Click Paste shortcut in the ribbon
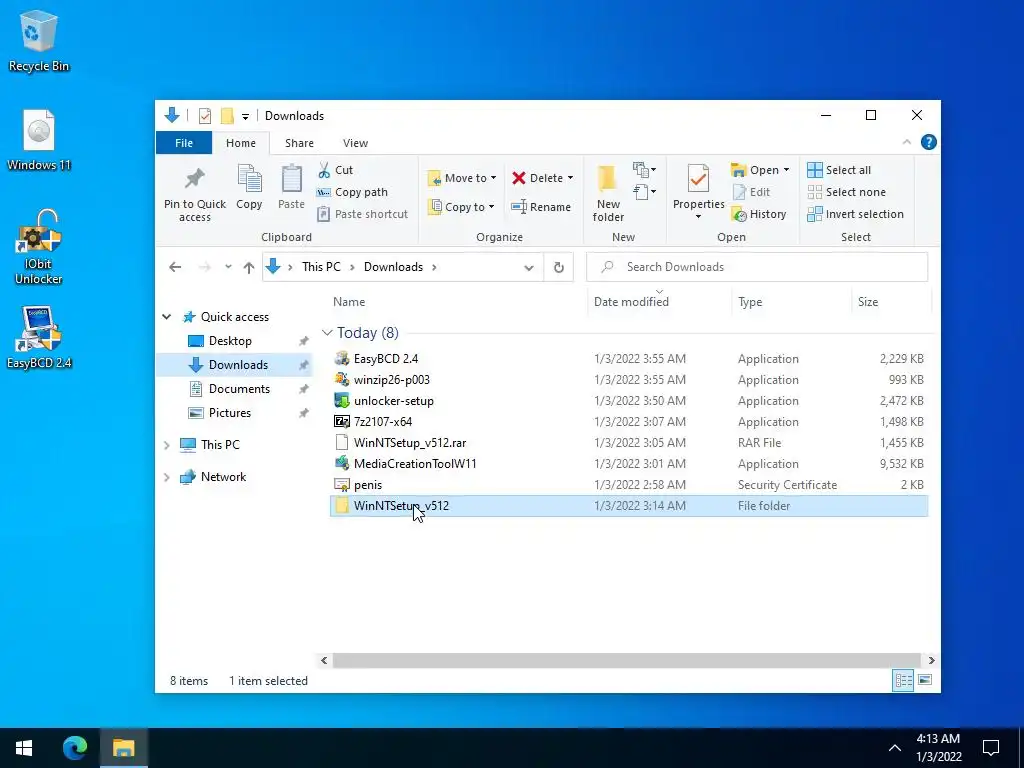This screenshot has height=768, width=1024. (362, 214)
